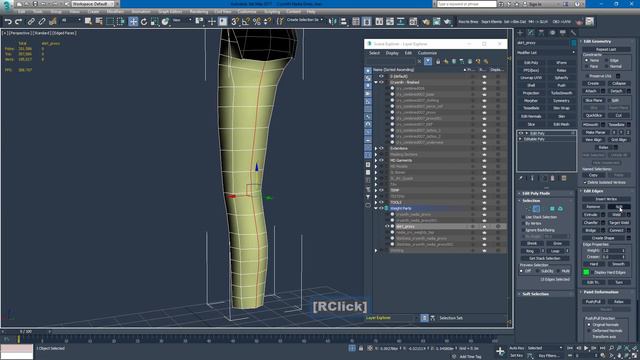Enable the By Vertex checkbox
This screenshot has width=640, height=360.
pos(523,224)
